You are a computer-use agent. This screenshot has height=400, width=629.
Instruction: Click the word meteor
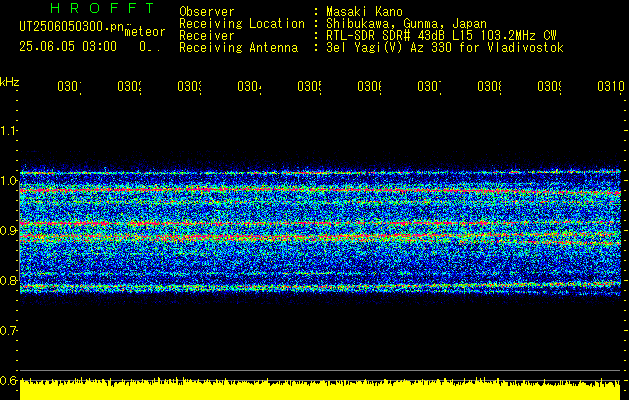[144, 32]
